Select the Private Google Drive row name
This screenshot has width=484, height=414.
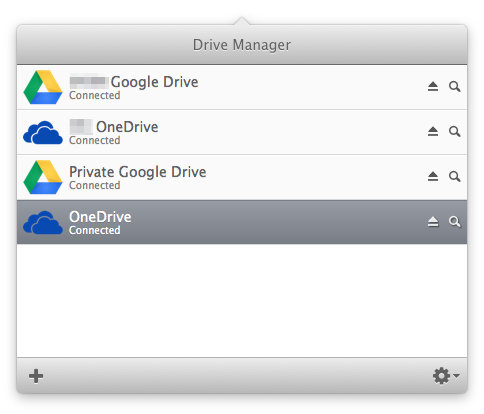(x=138, y=172)
